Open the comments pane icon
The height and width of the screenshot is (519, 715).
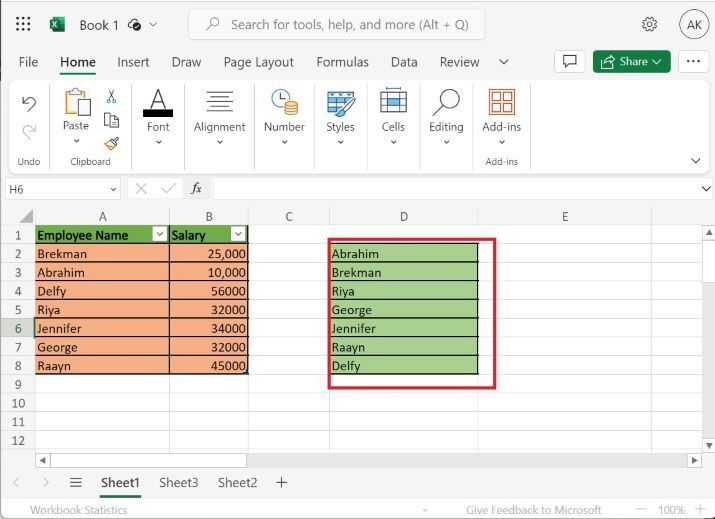(570, 62)
